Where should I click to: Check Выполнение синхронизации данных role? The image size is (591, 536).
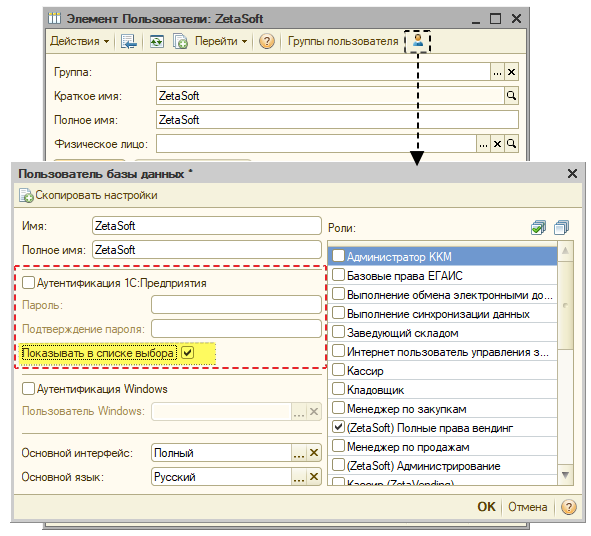pyautogui.click(x=338, y=313)
